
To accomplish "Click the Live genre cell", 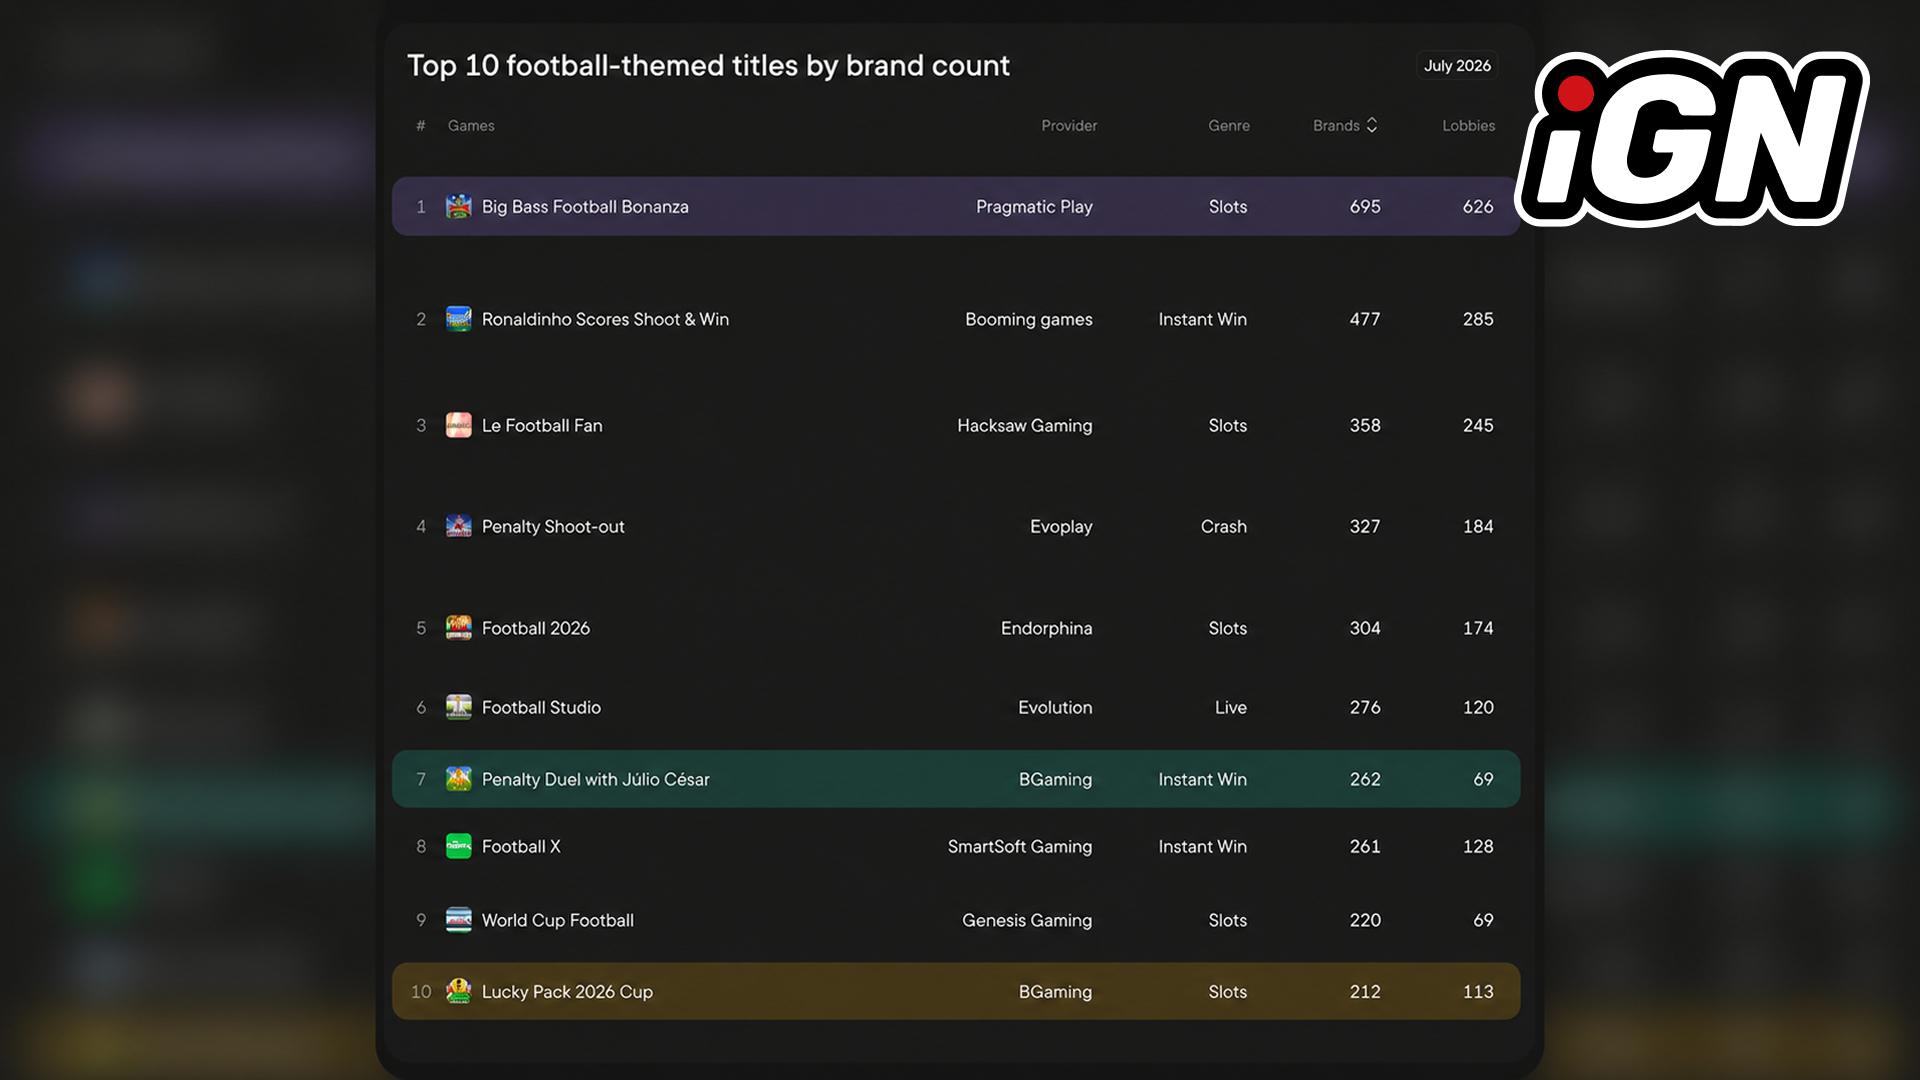I will click(x=1230, y=707).
